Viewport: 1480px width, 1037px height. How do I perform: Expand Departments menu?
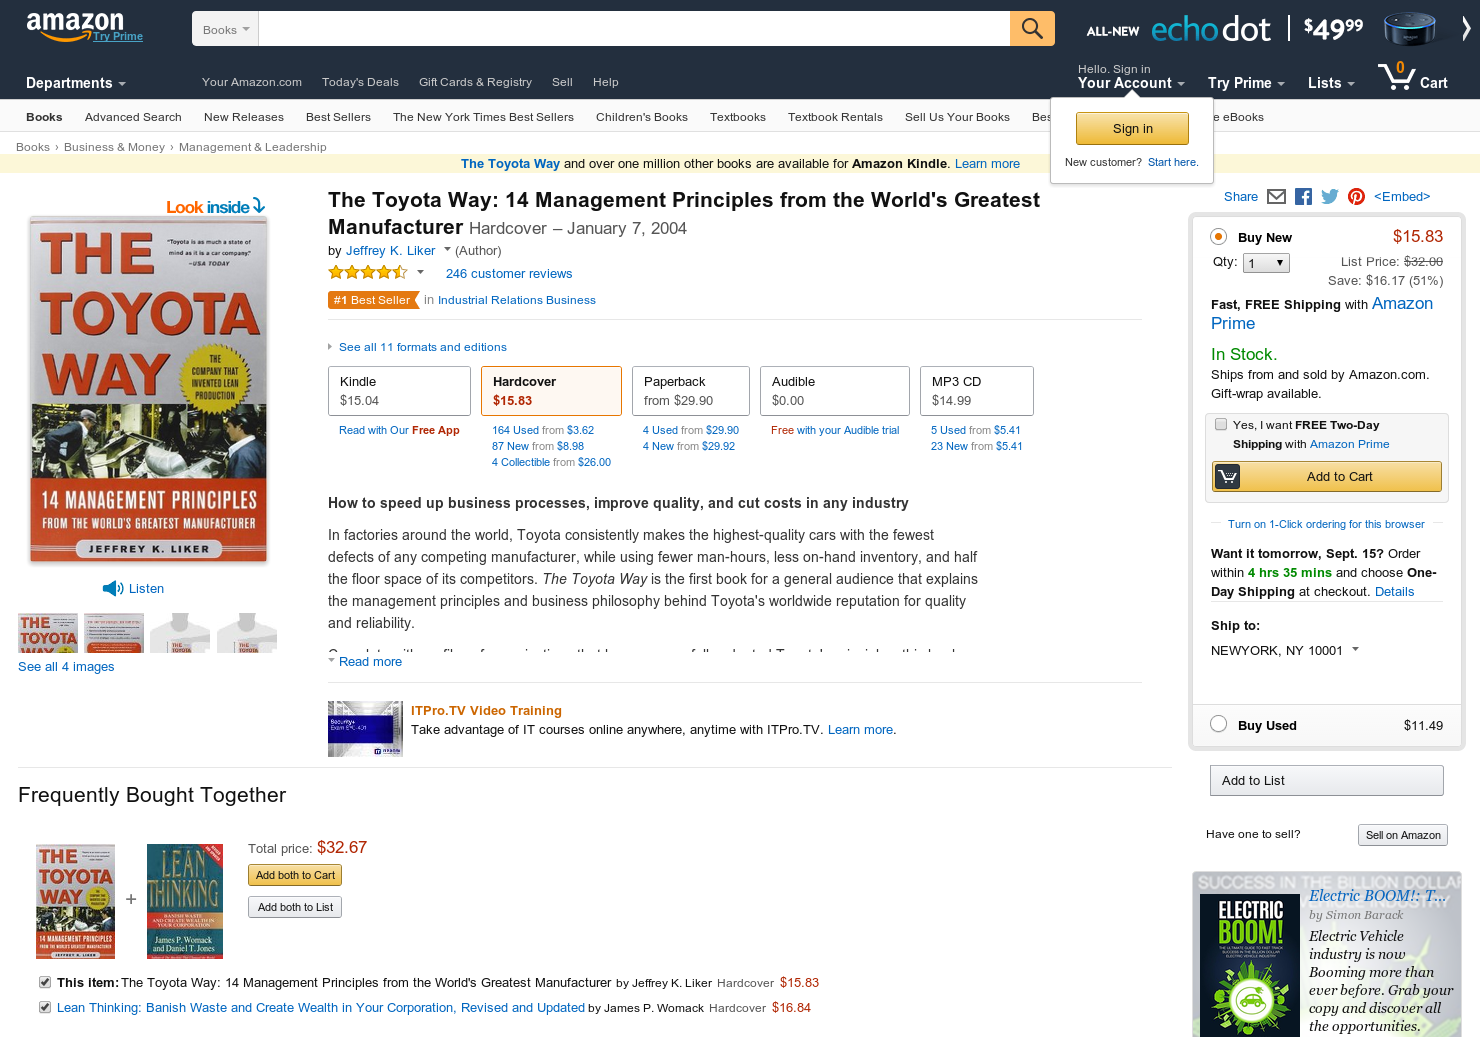pyautogui.click(x=76, y=83)
